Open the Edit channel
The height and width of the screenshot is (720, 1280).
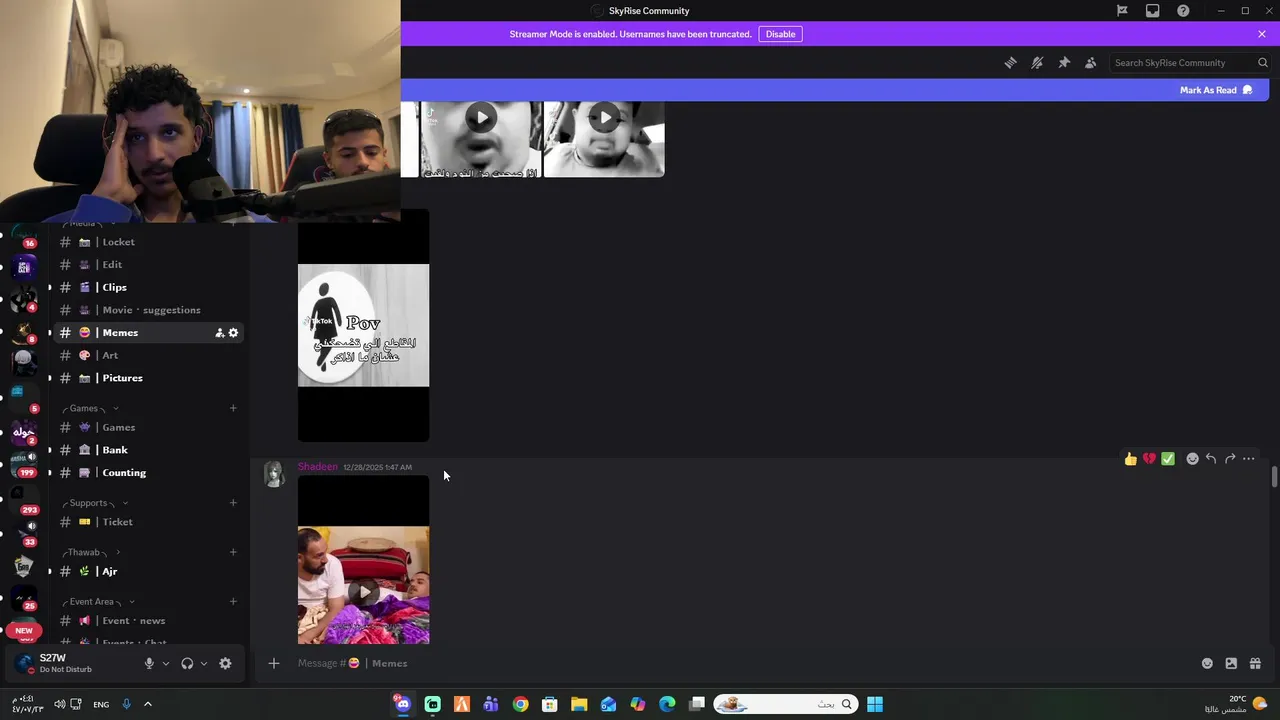click(150, 265)
